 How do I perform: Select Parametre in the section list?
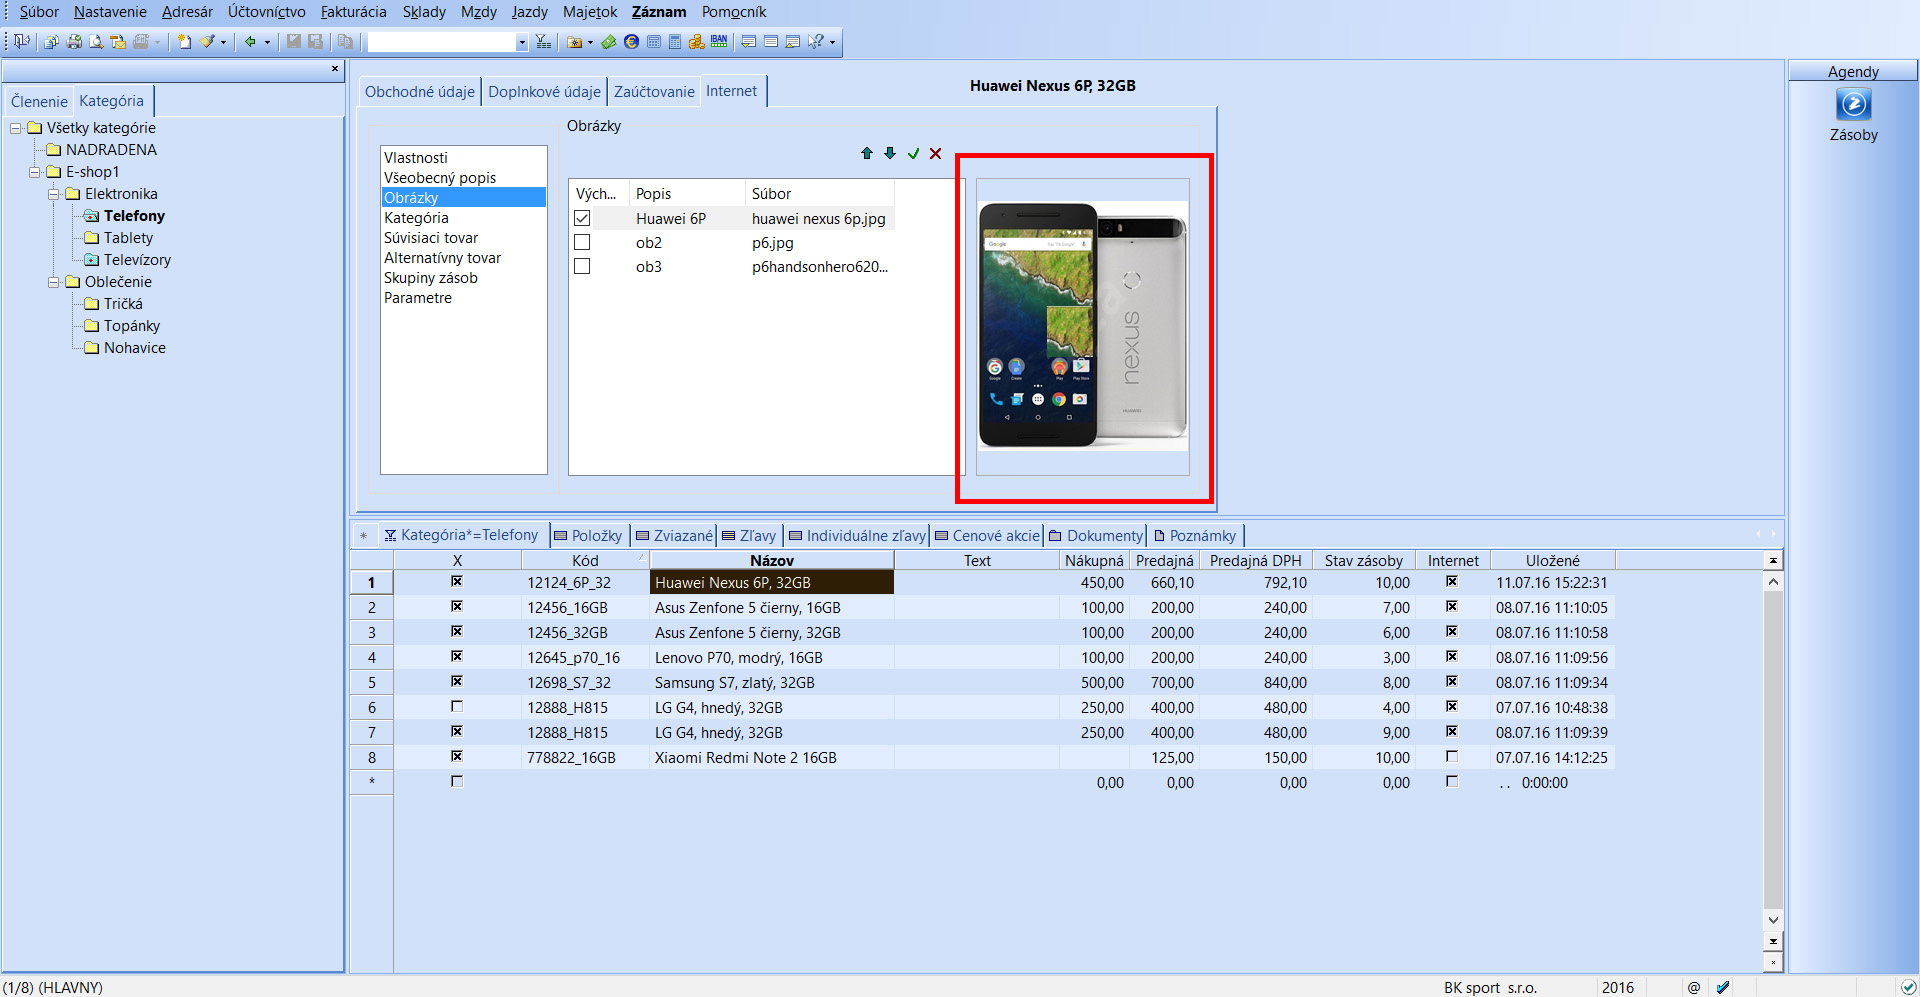(418, 297)
